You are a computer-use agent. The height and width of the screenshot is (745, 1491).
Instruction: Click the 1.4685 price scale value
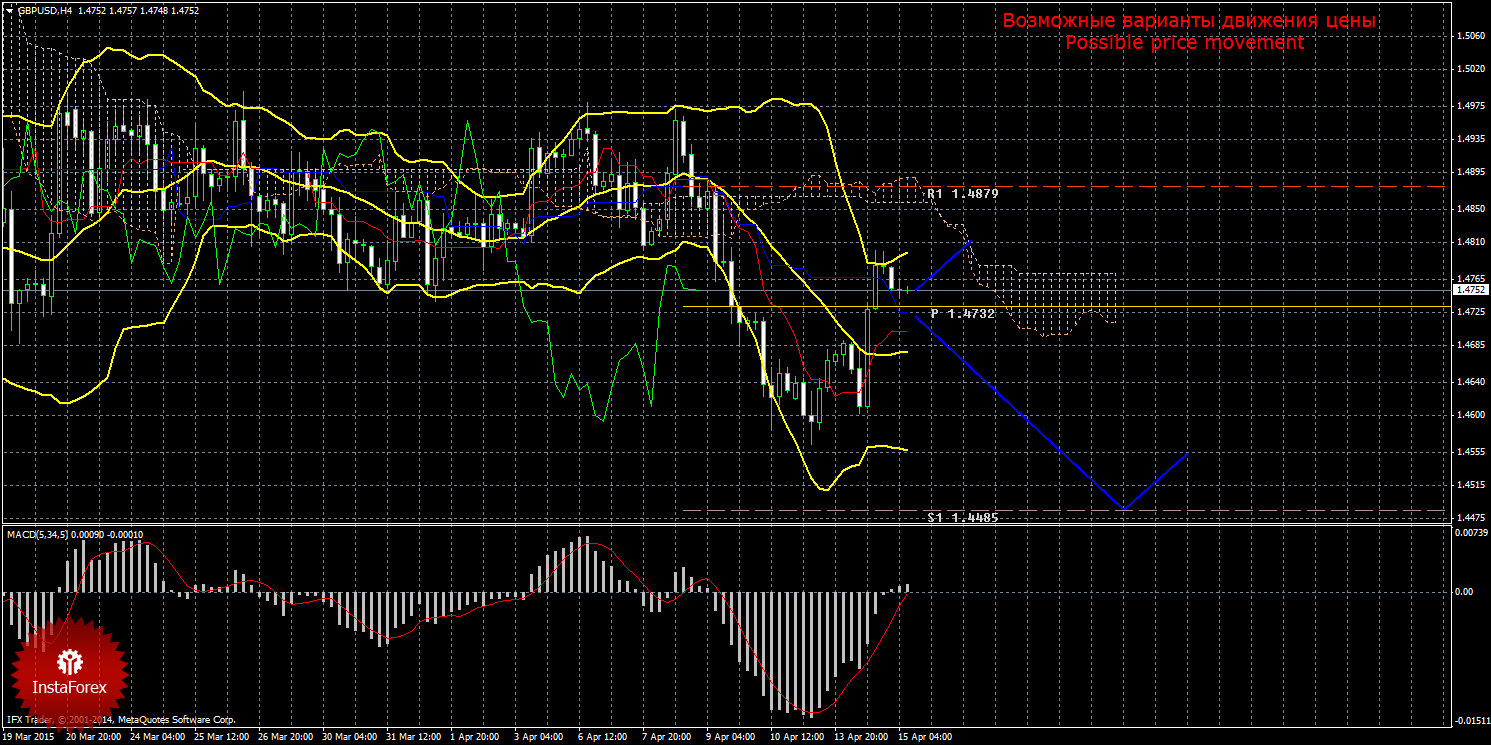coord(1471,346)
